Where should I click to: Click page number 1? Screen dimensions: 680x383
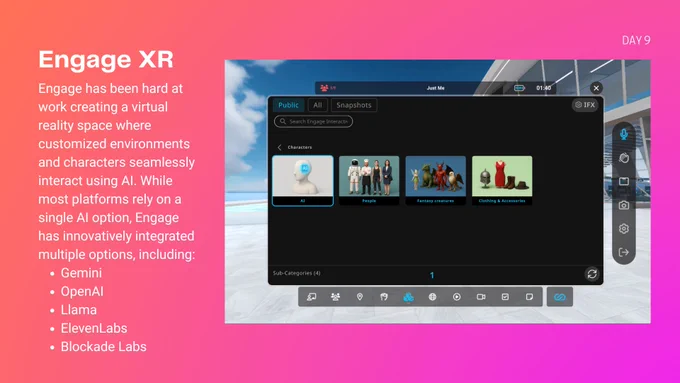pyautogui.click(x=432, y=275)
